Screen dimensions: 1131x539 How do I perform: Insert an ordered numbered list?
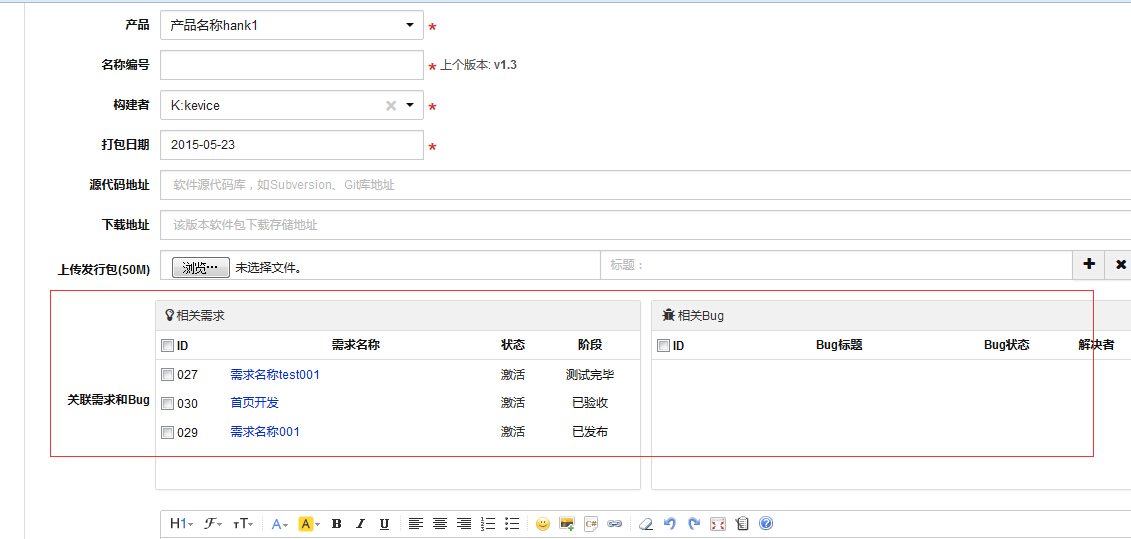488,524
